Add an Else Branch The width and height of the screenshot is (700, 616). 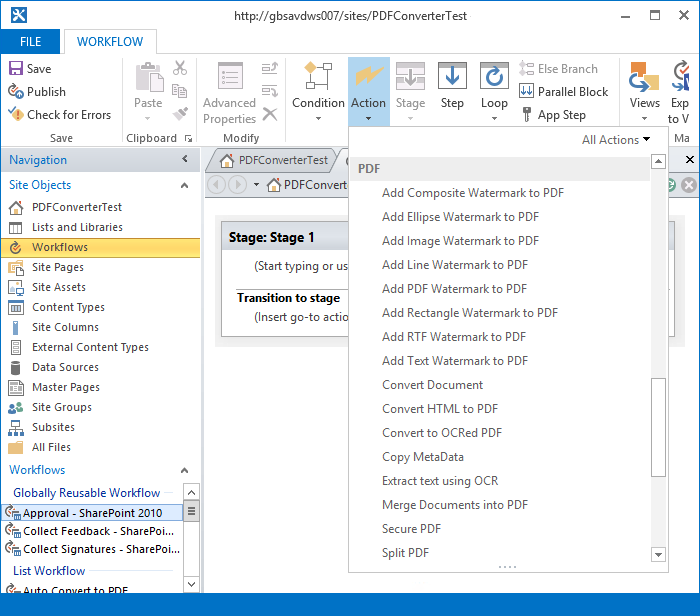click(x=558, y=69)
